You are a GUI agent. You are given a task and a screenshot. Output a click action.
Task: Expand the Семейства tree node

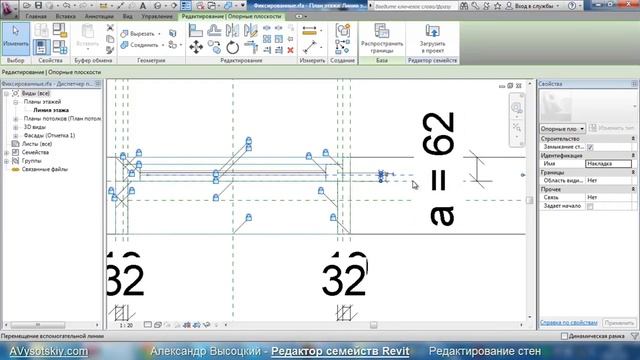point(7,152)
